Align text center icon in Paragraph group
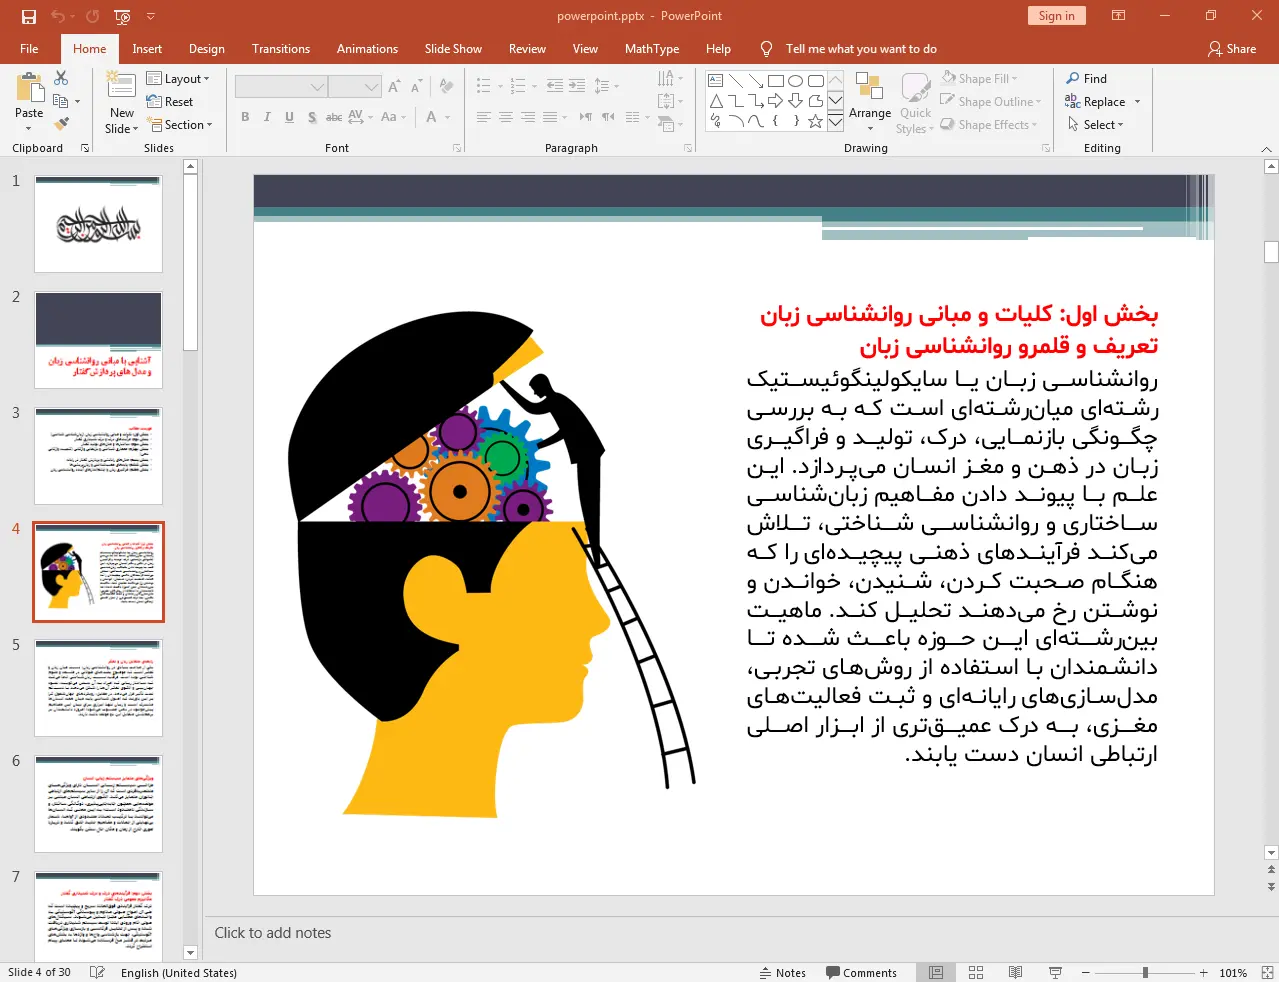This screenshot has width=1279, height=982. coord(506,117)
